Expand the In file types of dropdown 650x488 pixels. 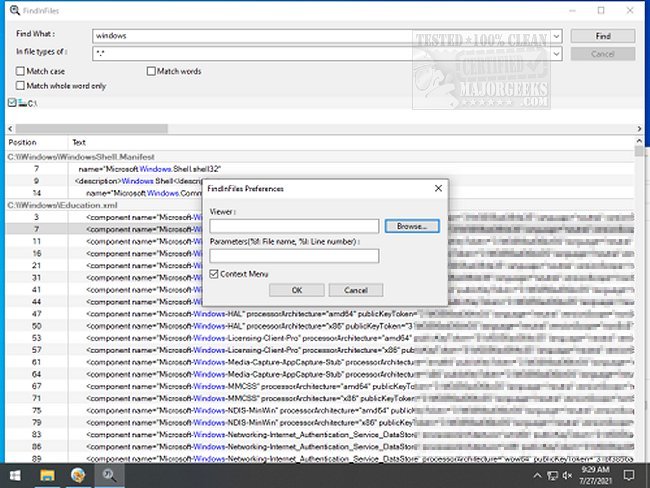pyautogui.click(x=556, y=54)
